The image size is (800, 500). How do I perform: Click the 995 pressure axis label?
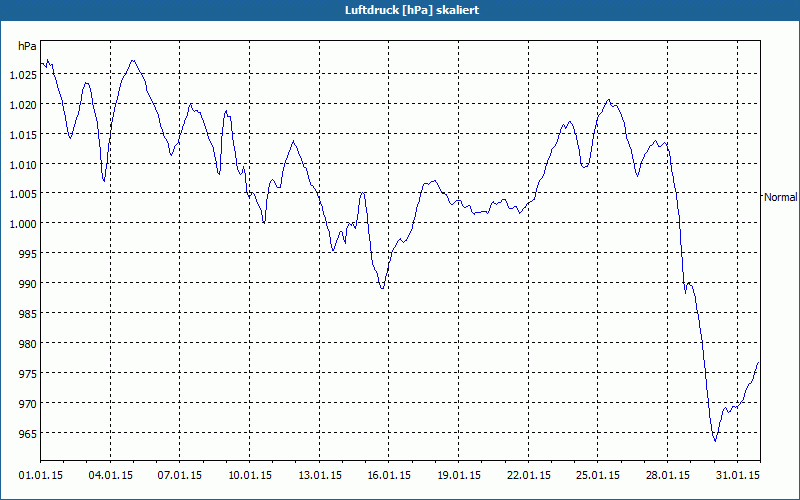(29, 254)
